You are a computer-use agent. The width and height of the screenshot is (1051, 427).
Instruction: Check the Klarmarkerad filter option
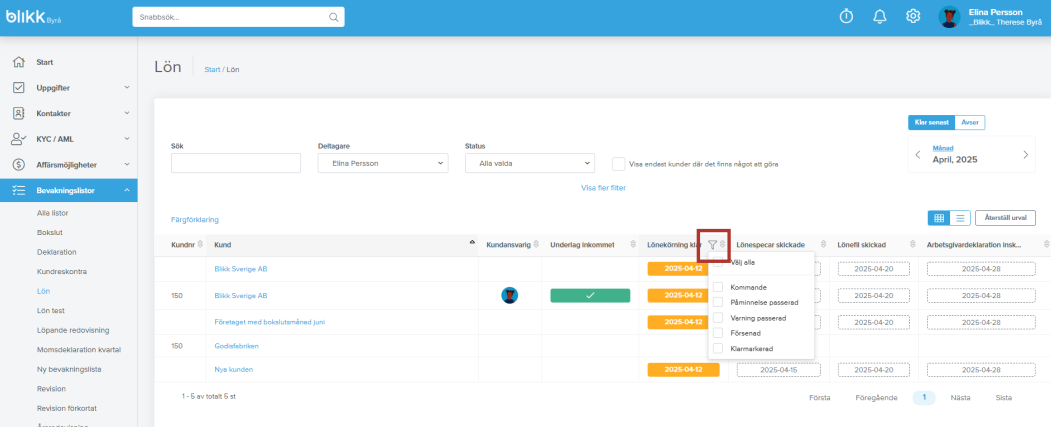718,349
